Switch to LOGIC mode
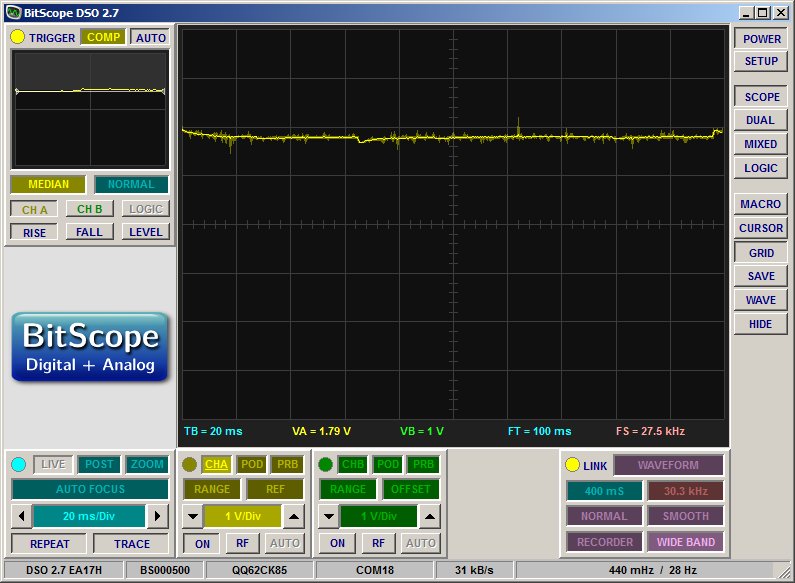The width and height of the screenshot is (795, 583). 761,168
